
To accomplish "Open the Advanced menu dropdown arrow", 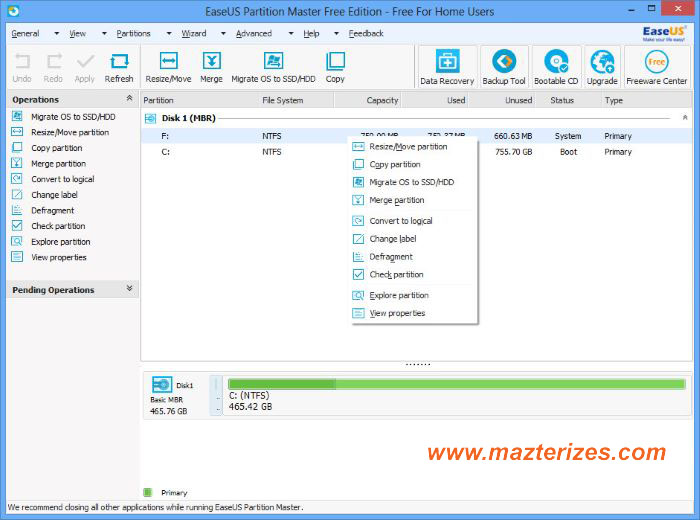I will pos(291,33).
